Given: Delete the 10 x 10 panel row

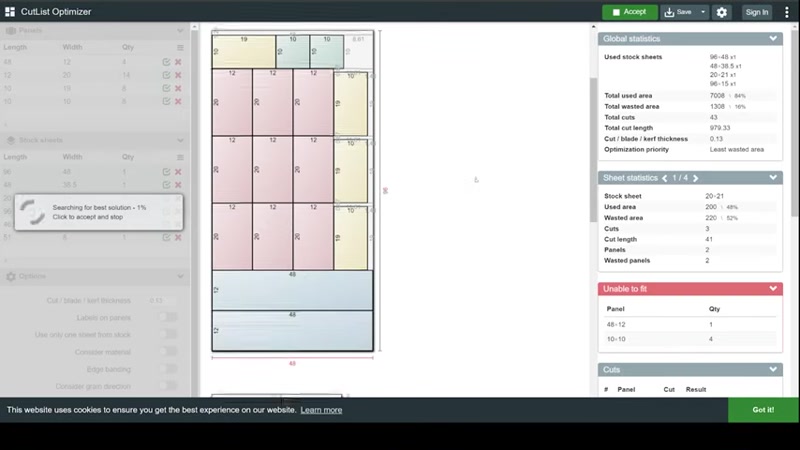Looking at the screenshot, I should point(178,101).
